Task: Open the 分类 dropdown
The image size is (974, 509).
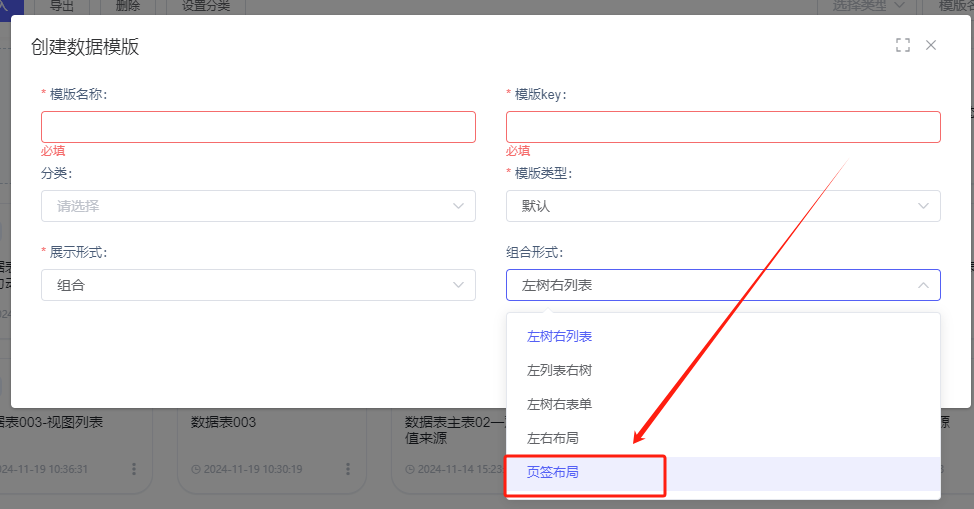Action: (x=258, y=206)
